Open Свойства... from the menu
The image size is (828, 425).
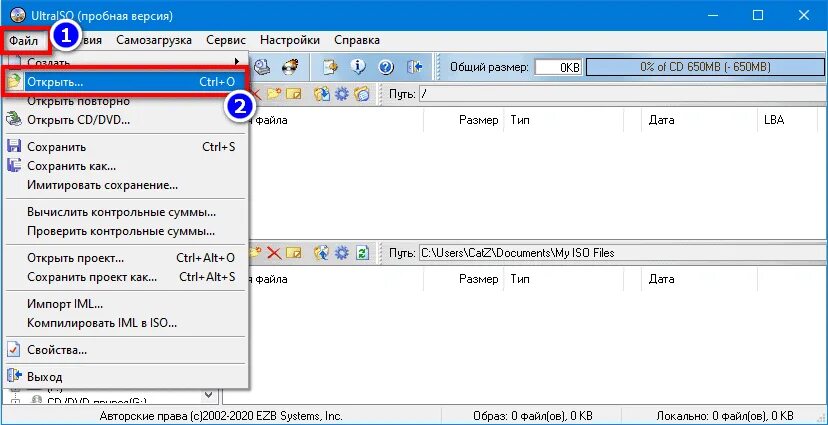127,350
